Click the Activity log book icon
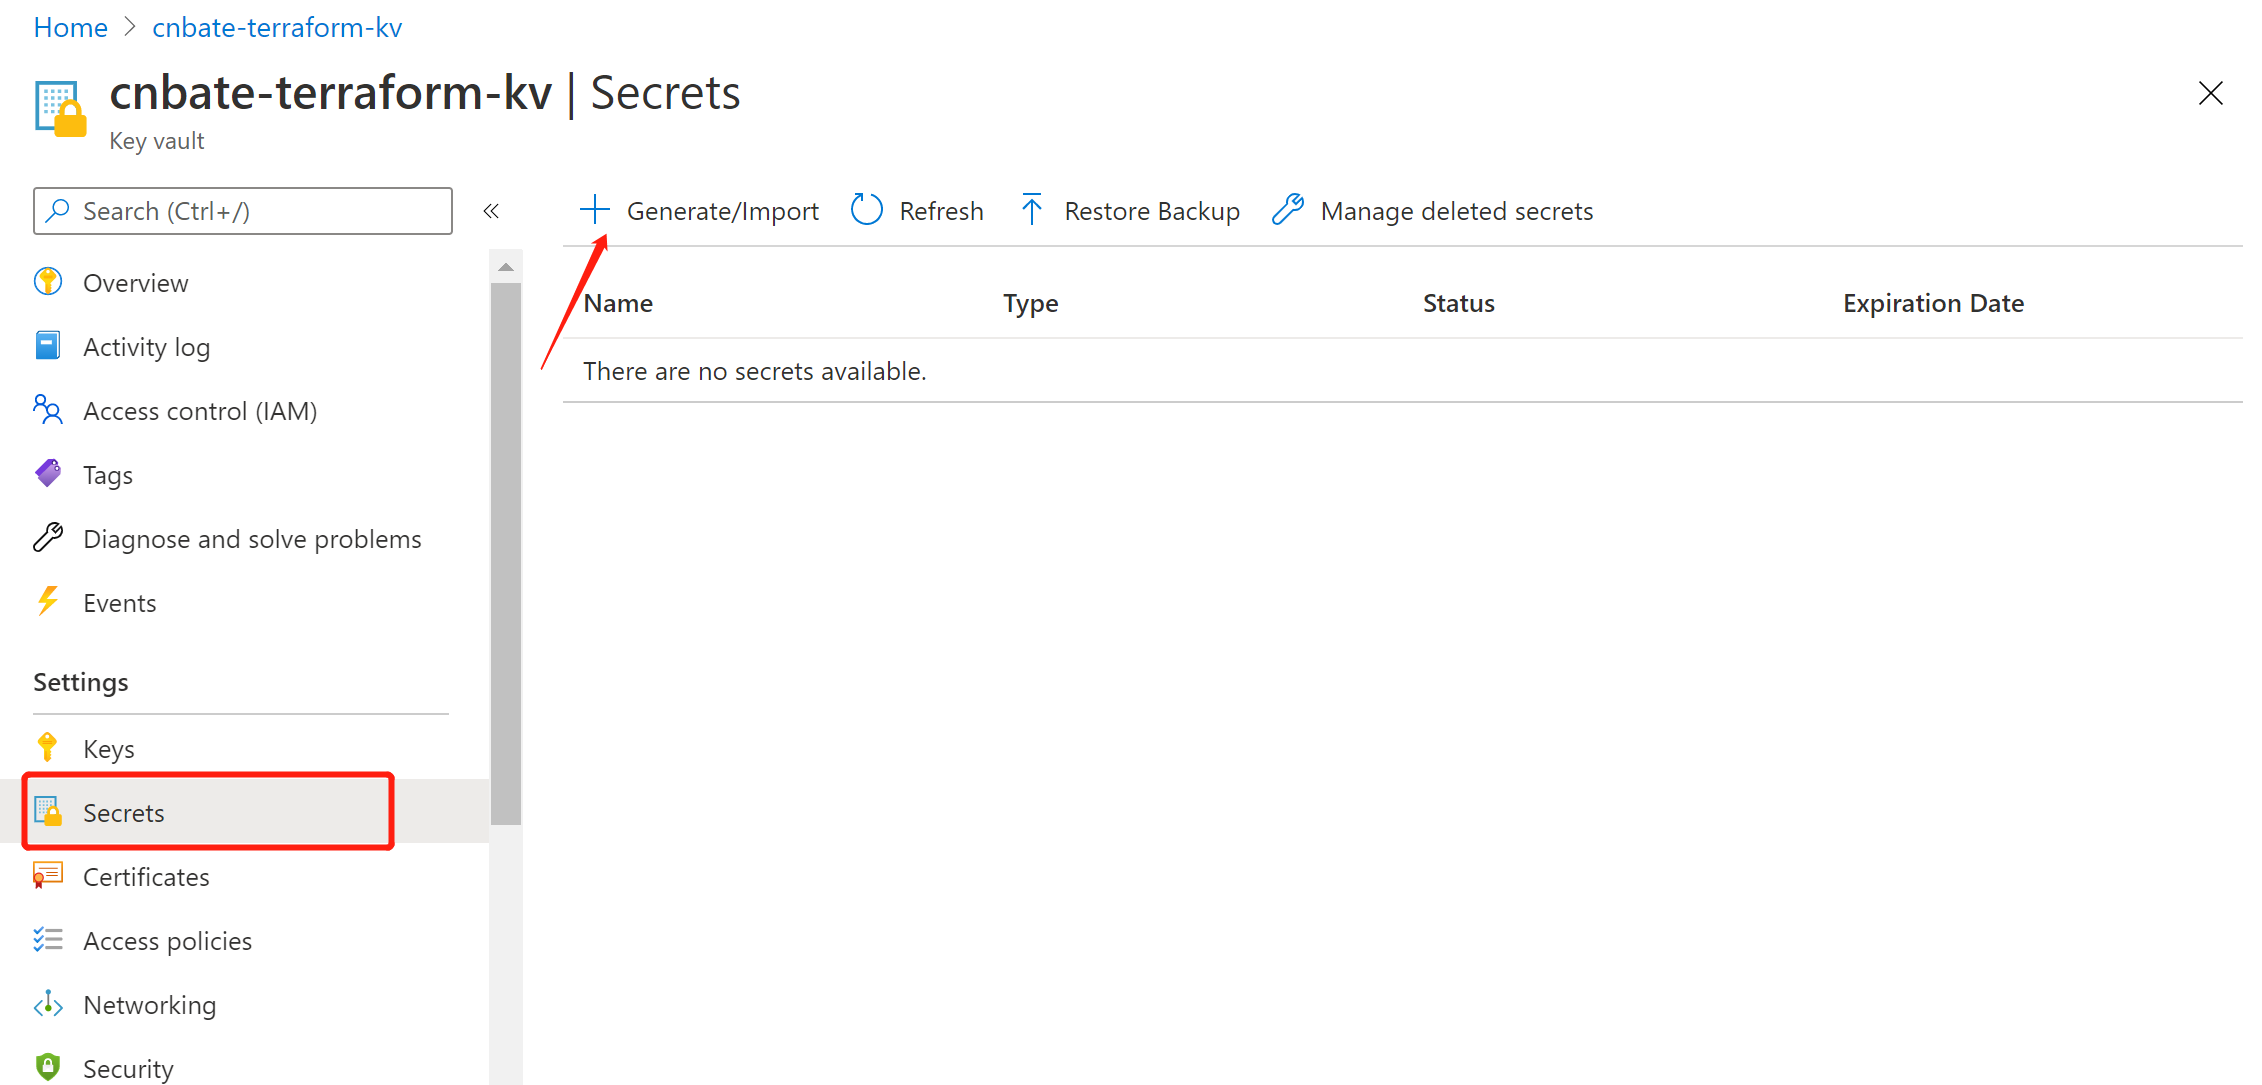Image resolution: width=2262 pixels, height=1085 pixels. click(x=48, y=346)
